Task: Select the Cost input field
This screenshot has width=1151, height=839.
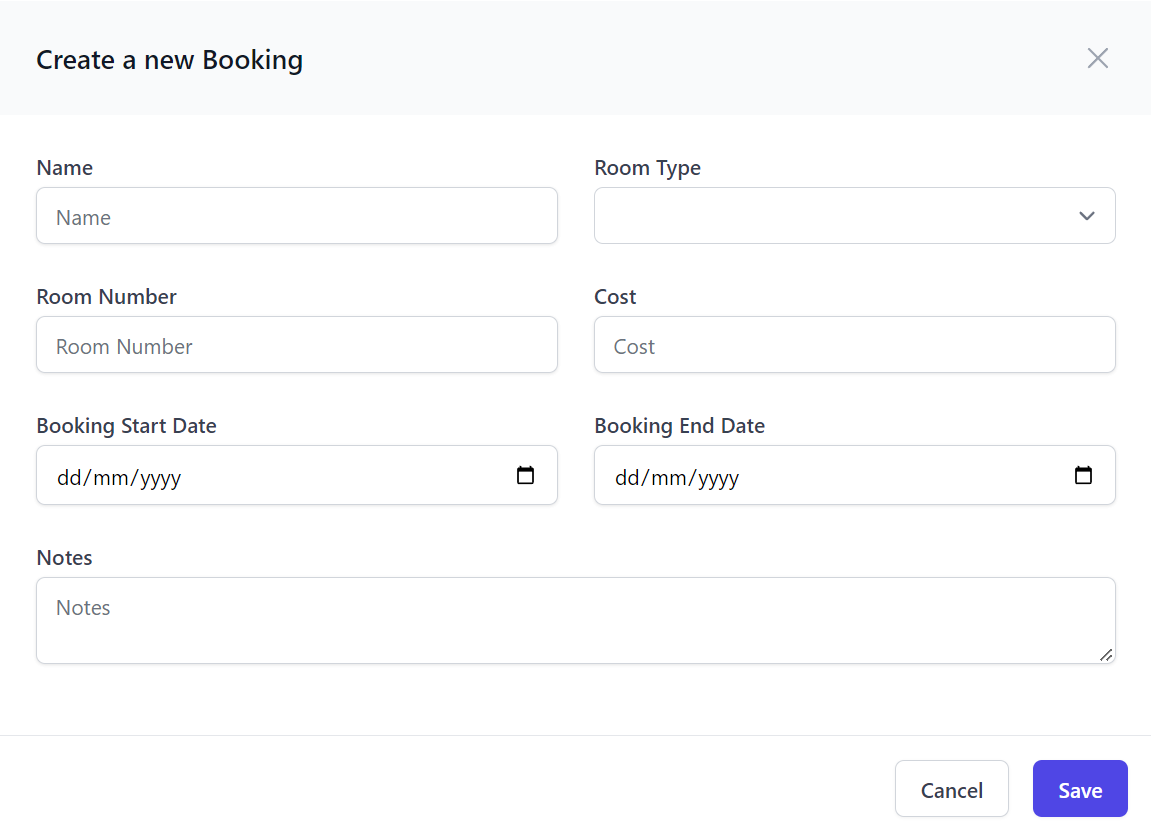Action: (x=854, y=346)
